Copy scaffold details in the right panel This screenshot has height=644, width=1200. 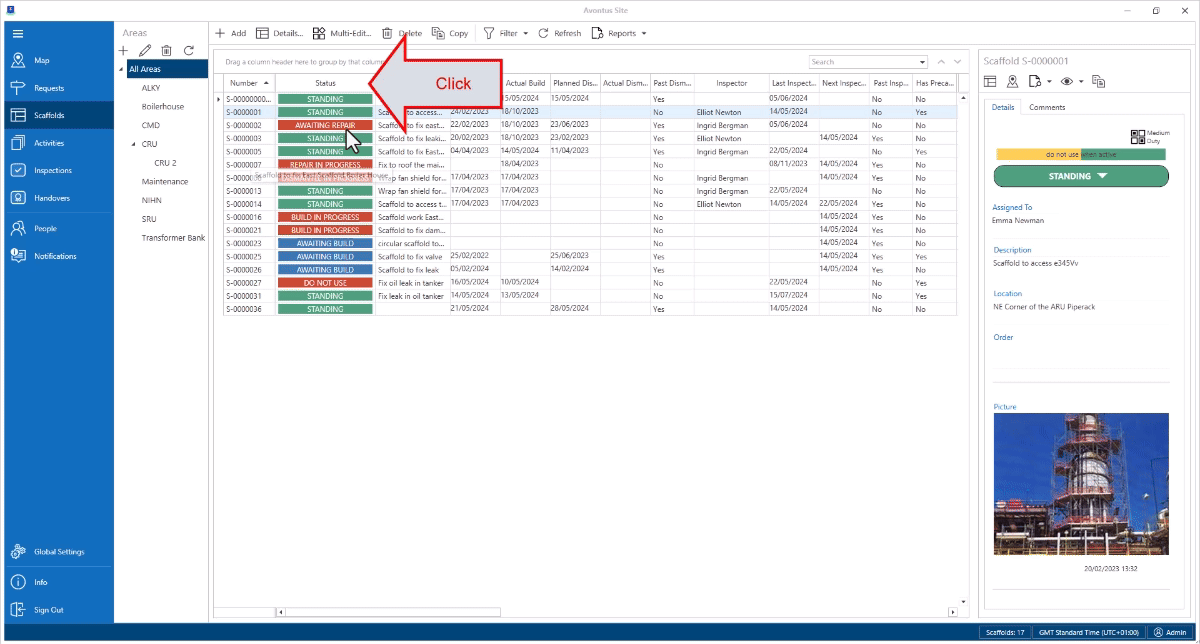point(1098,81)
